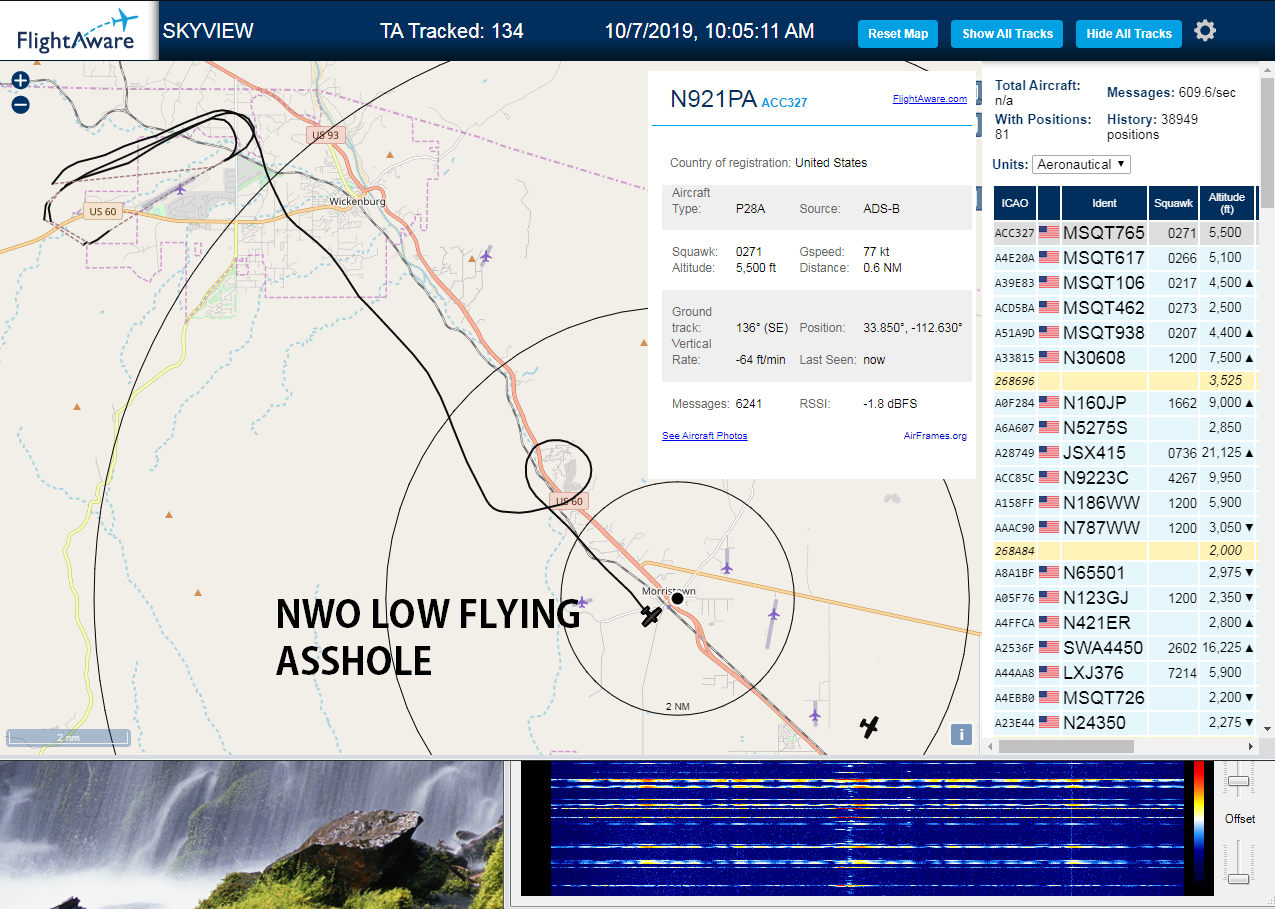Image resolution: width=1275 pixels, height=909 pixels.
Task: Select the MSQT938 aircraft row
Action: coord(1124,332)
